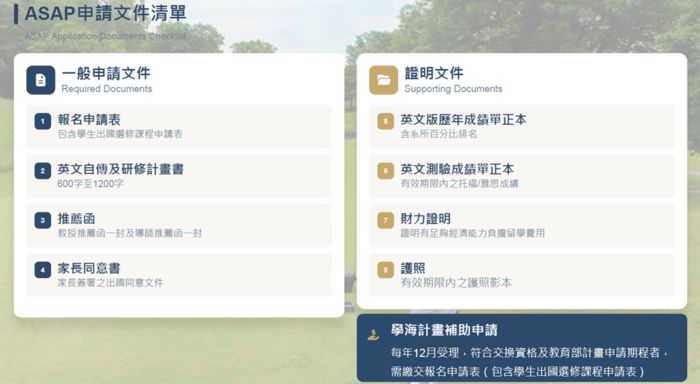Select the 英文測驗成績單正本 item title
The height and width of the screenshot is (384, 700).
(457, 169)
